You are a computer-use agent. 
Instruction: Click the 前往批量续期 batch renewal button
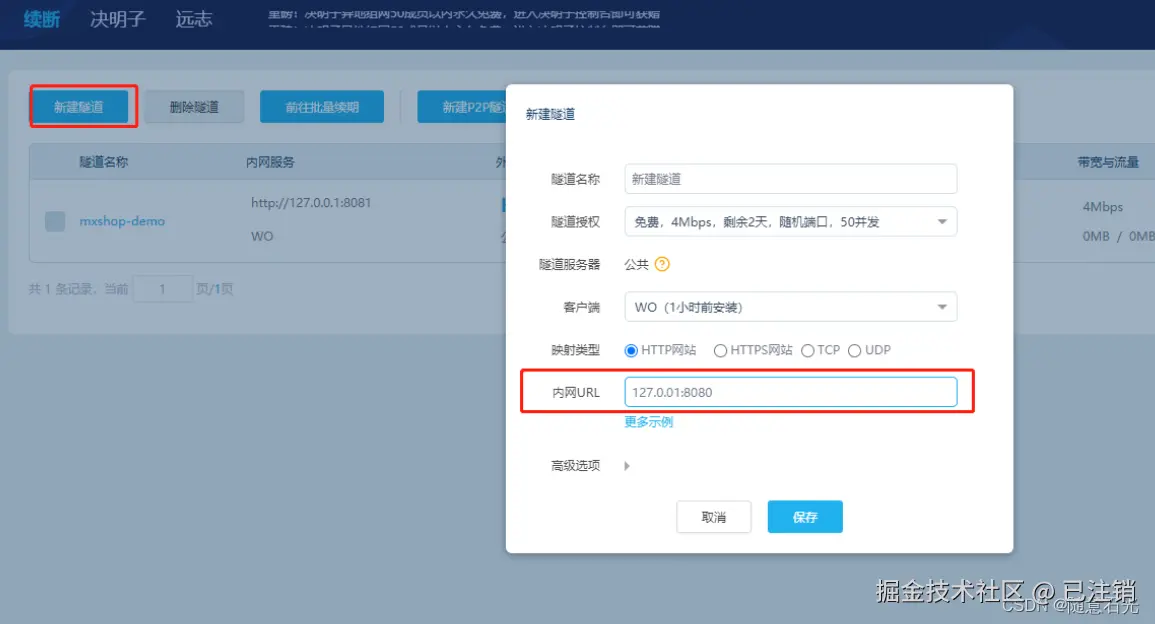[321, 106]
